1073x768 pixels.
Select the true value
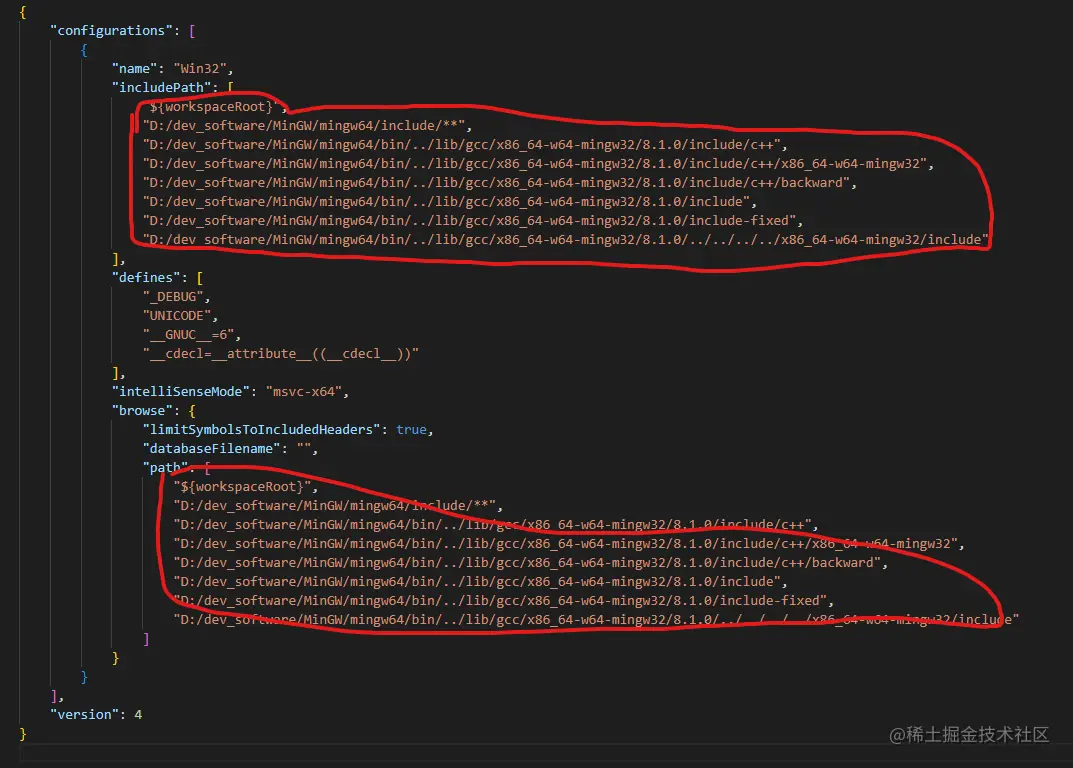coord(411,430)
